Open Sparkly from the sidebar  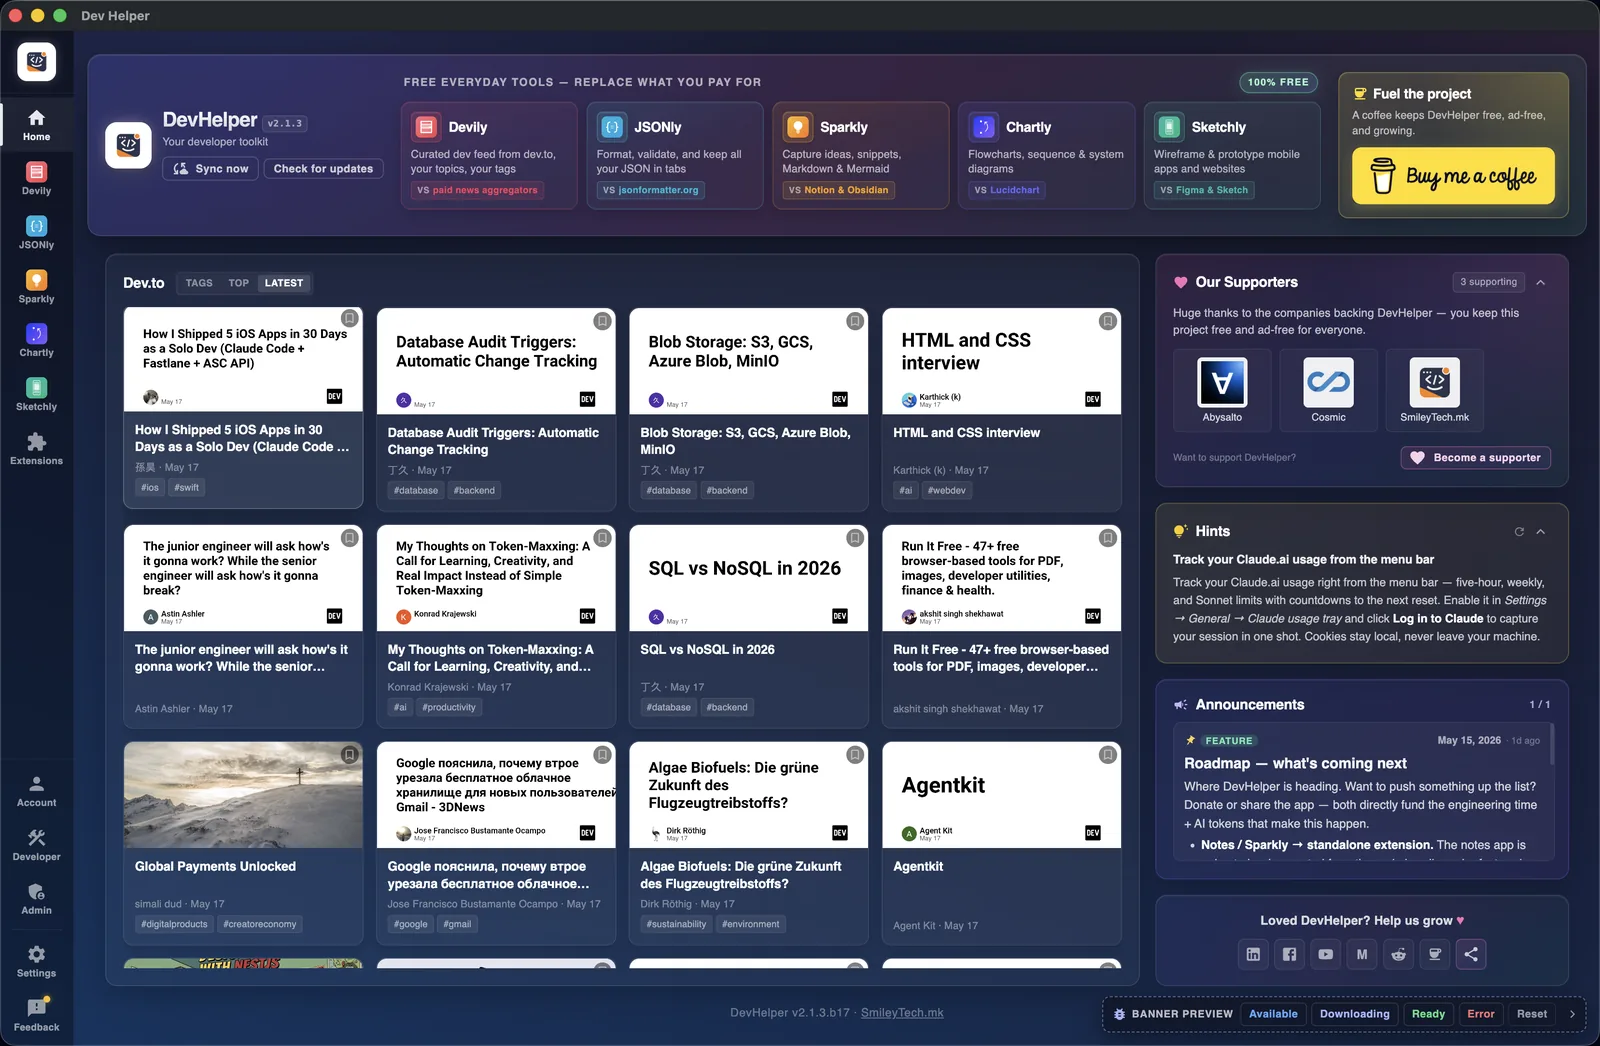point(36,287)
